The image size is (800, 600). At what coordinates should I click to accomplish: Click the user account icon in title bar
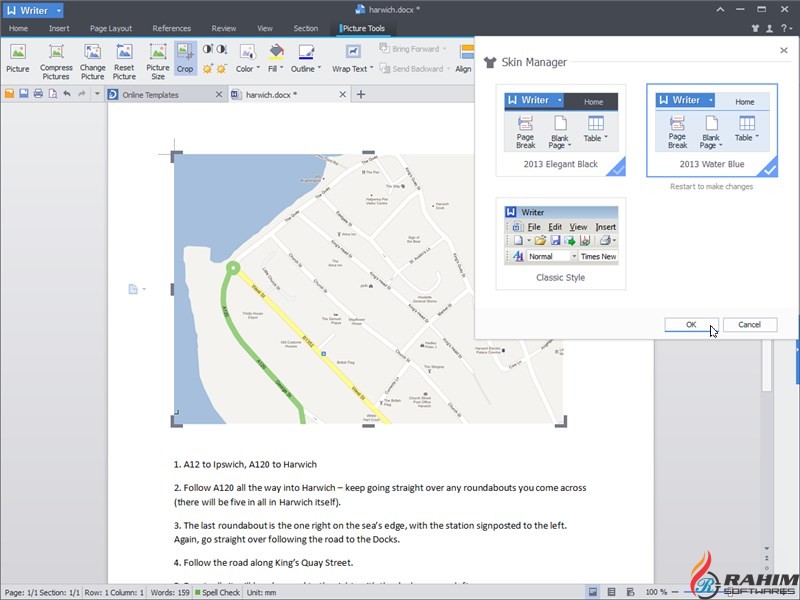(x=769, y=29)
